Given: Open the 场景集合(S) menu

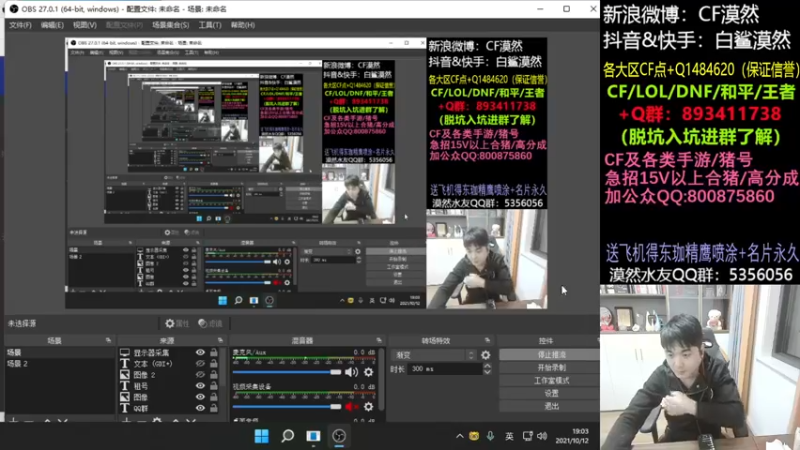Looking at the screenshot, I should click(170, 25).
